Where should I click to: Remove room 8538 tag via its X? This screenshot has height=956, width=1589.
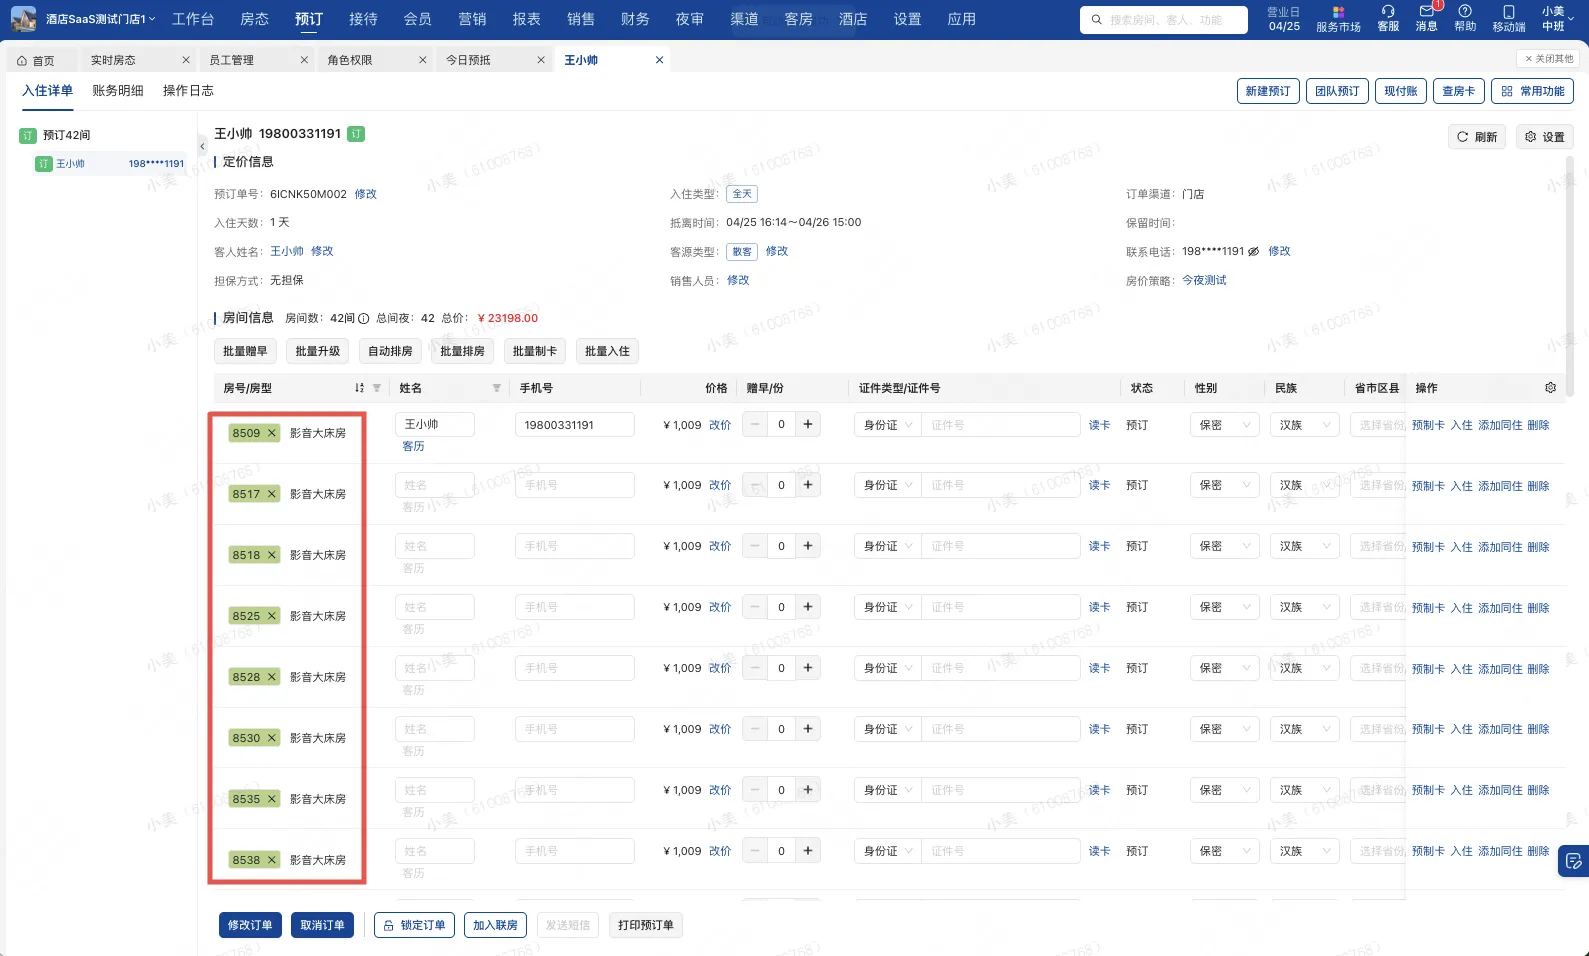[271, 860]
